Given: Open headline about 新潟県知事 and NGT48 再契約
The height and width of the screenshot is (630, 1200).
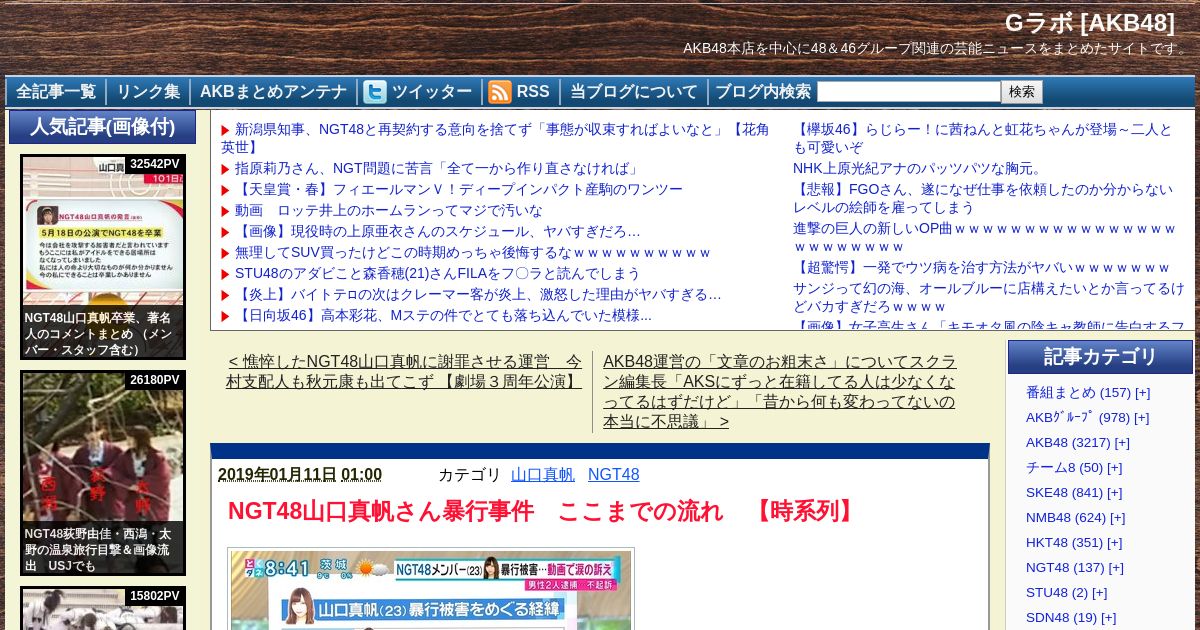Looking at the screenshot, I should [495, 138].
